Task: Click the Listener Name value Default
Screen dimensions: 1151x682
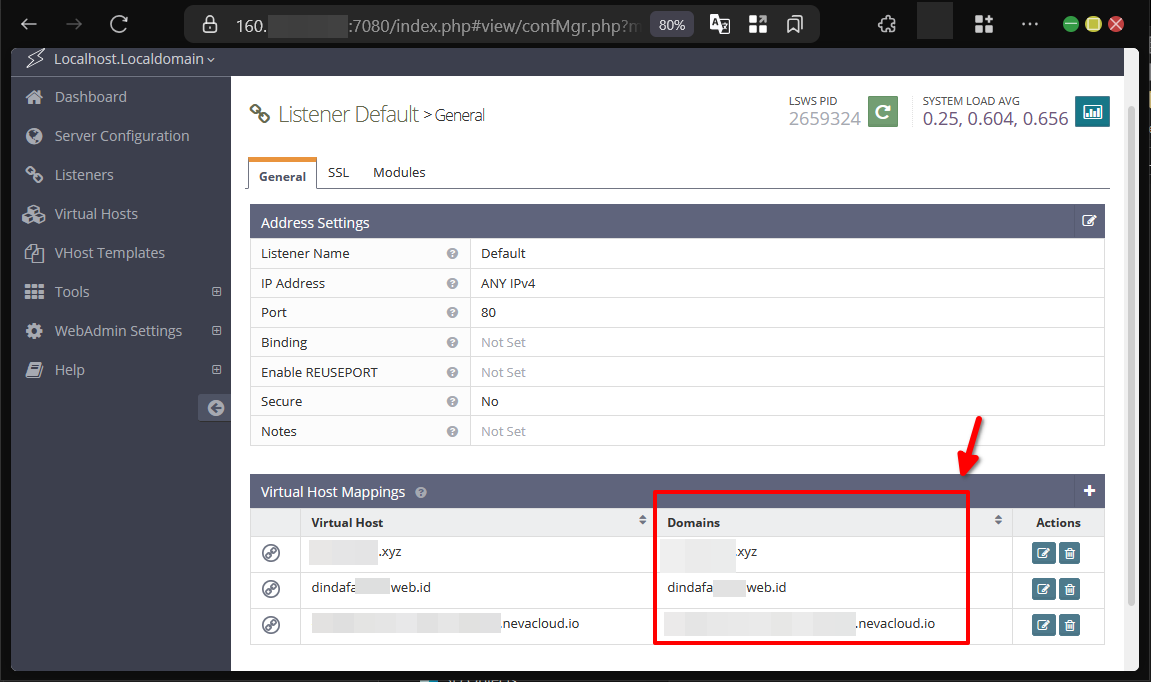Action: 503,253
